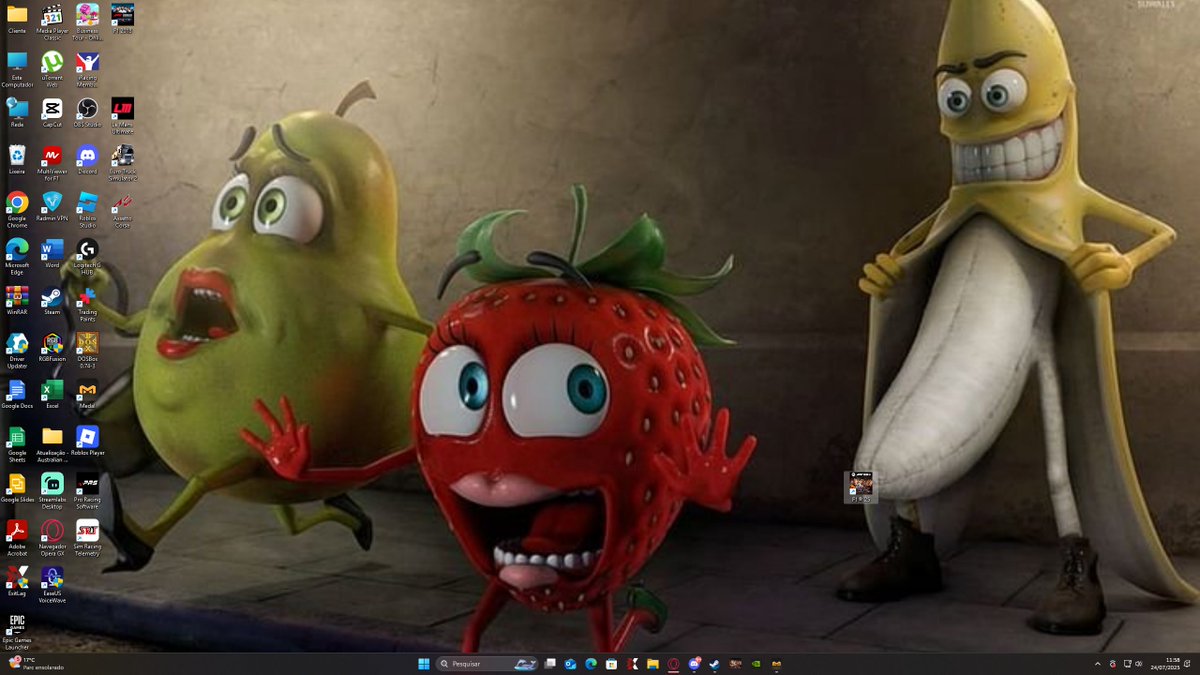1200x675 pixels.
Task: Select the Radmin VPN shortcut
Action: pos(52,207)
